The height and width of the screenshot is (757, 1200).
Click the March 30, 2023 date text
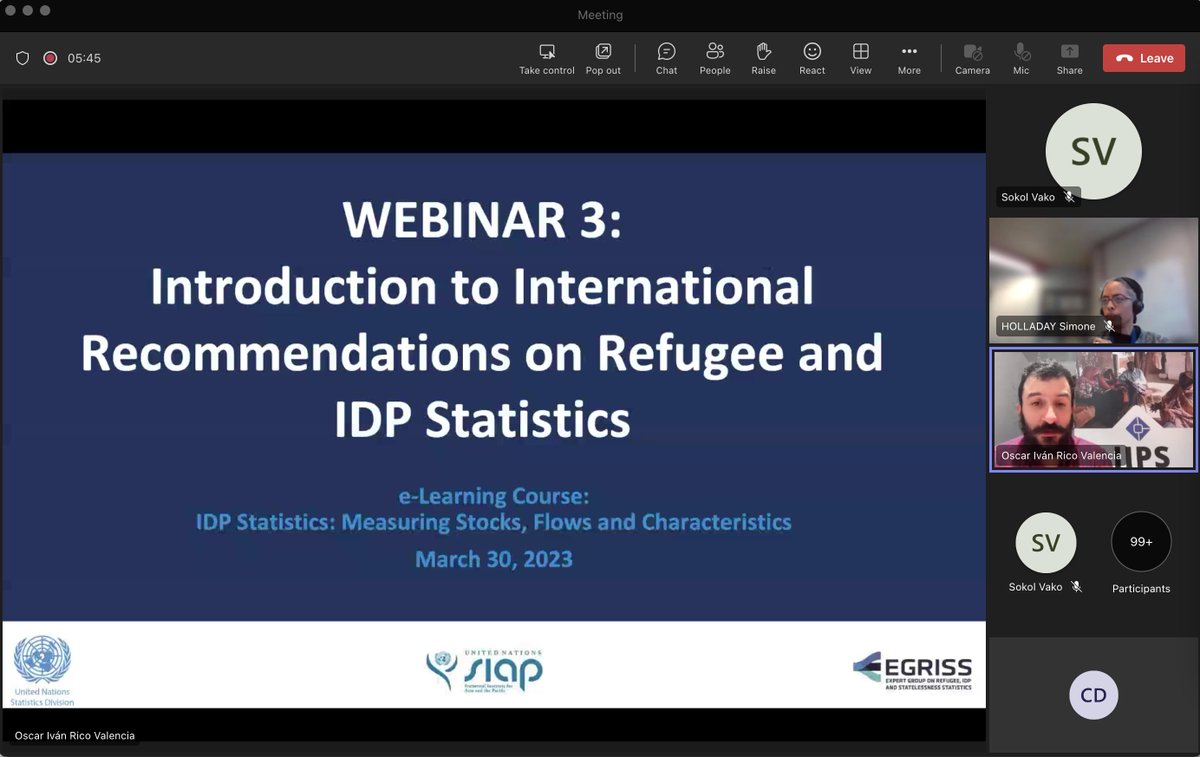coord(494,558)
